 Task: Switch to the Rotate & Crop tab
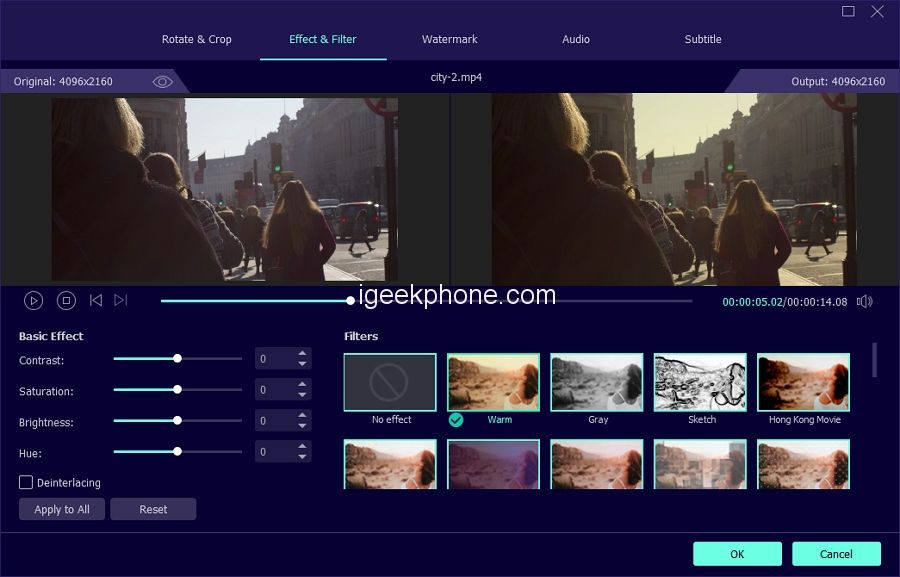click(x=196, y=40)
